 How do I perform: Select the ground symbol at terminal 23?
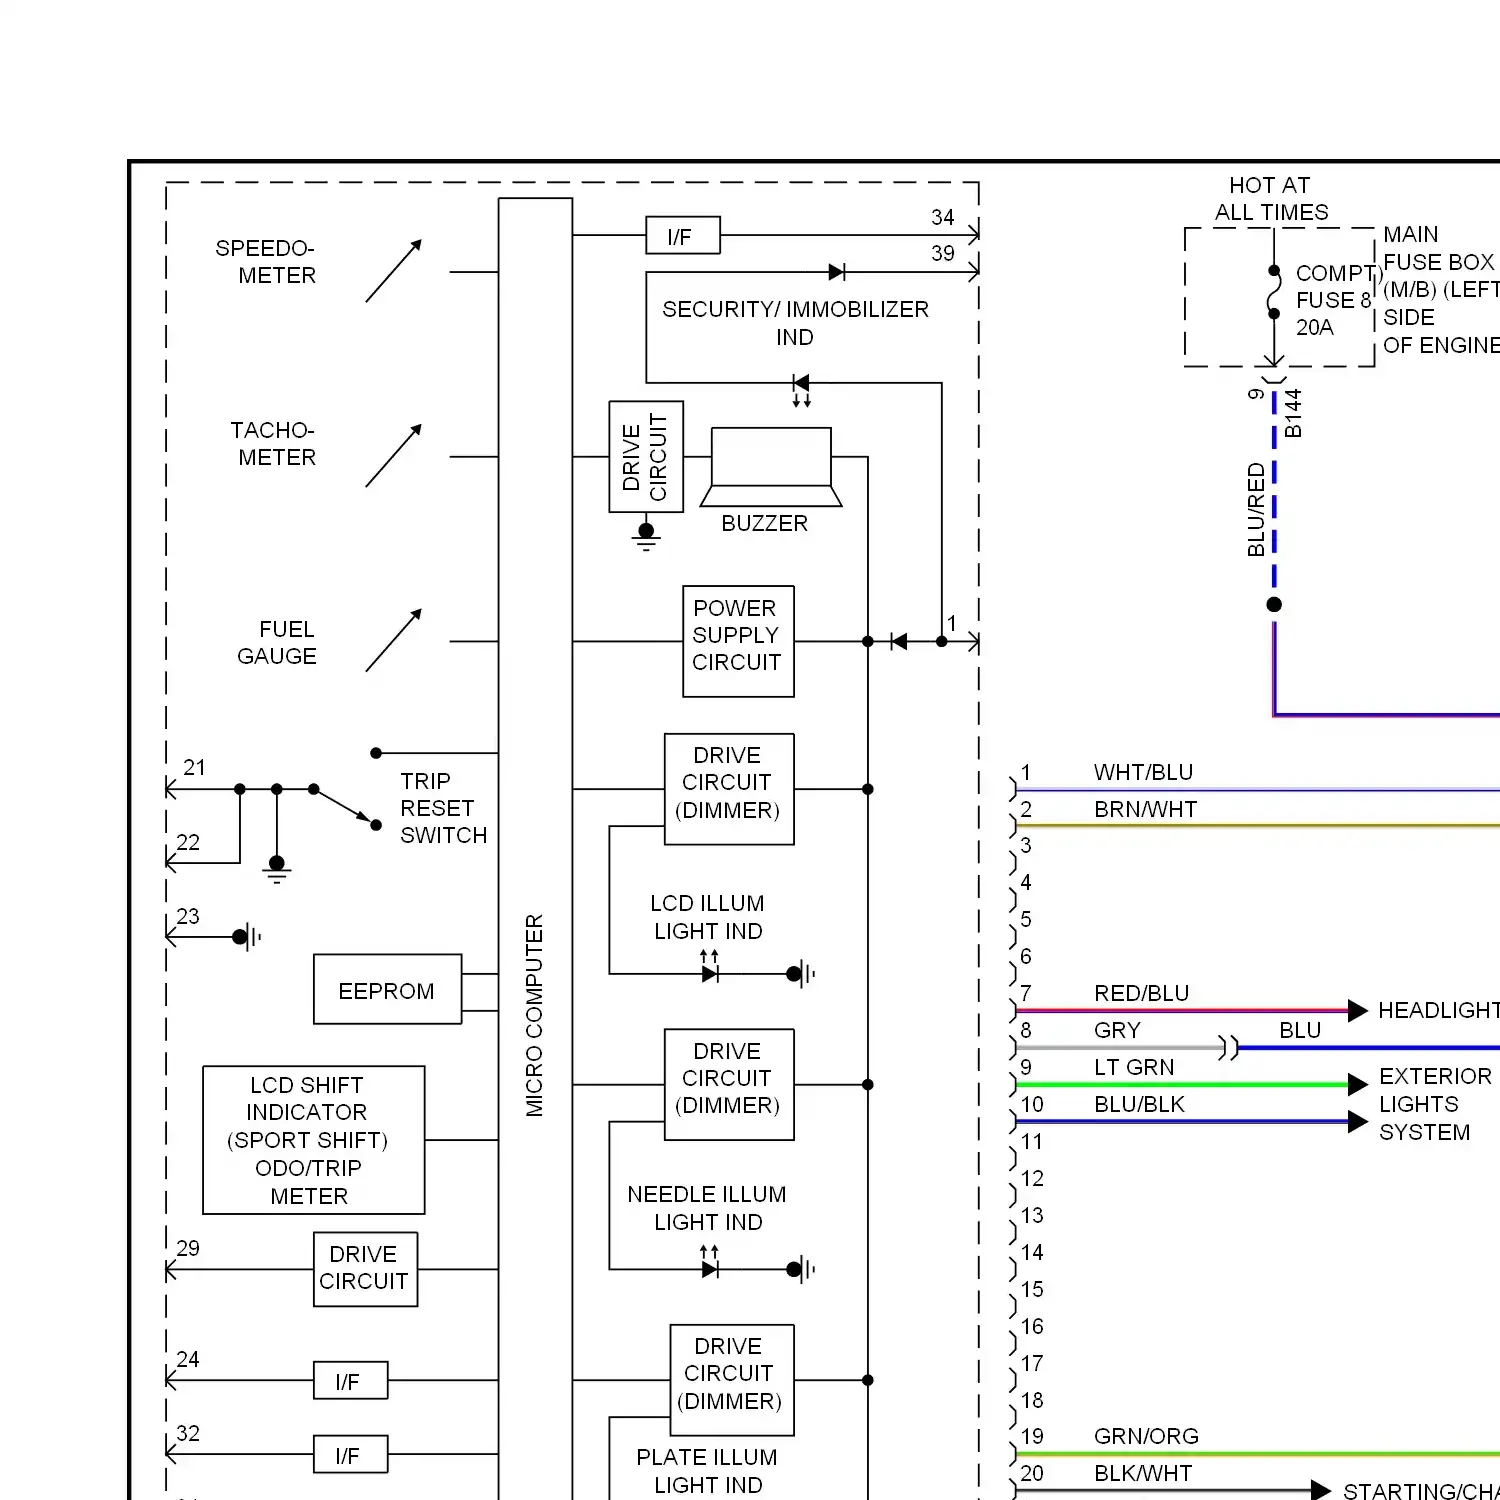(247, 937)
